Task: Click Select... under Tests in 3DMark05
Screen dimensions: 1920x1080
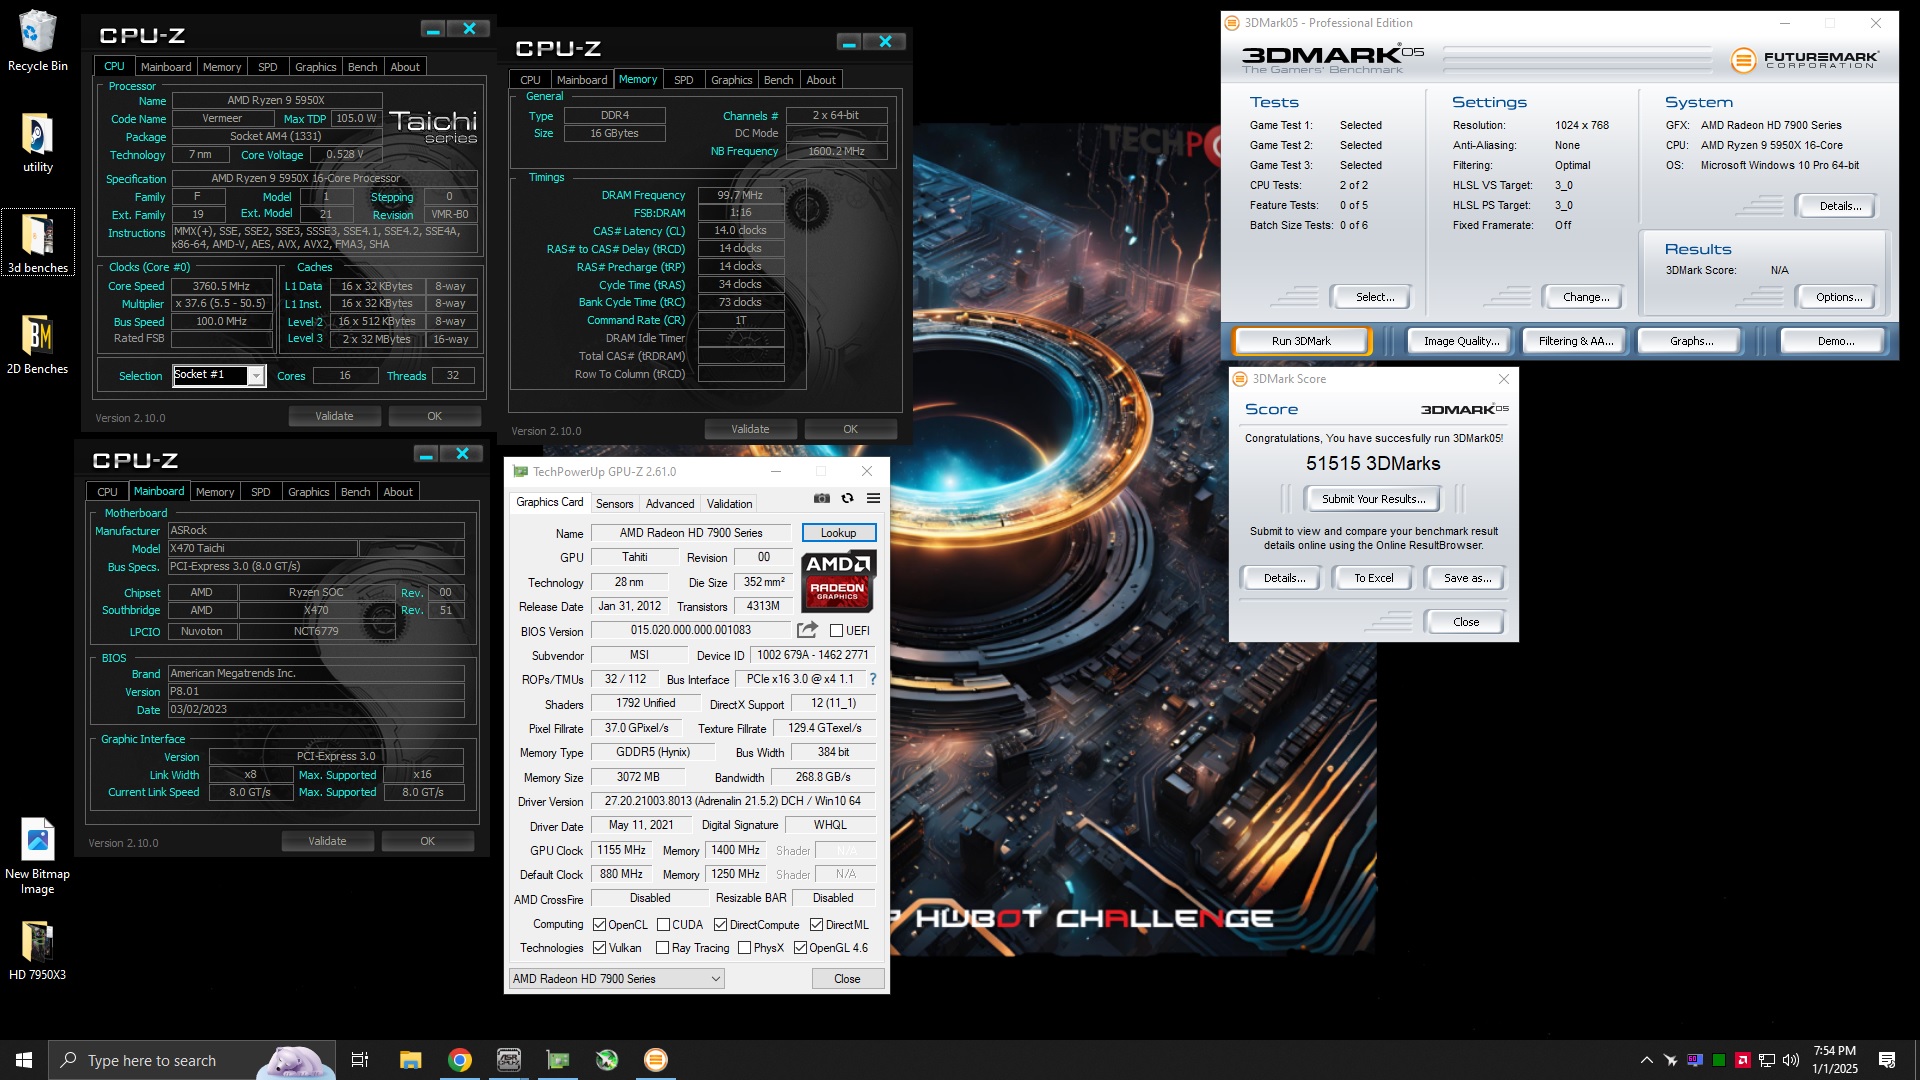Action: (1374, 297)
